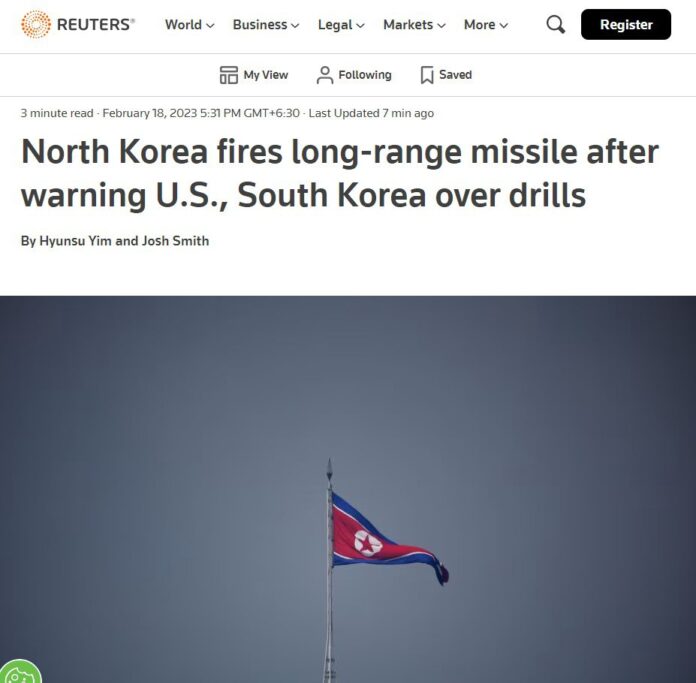696x683 pixels.
Task: Click the Reuters logo icon
Action: 36,24
